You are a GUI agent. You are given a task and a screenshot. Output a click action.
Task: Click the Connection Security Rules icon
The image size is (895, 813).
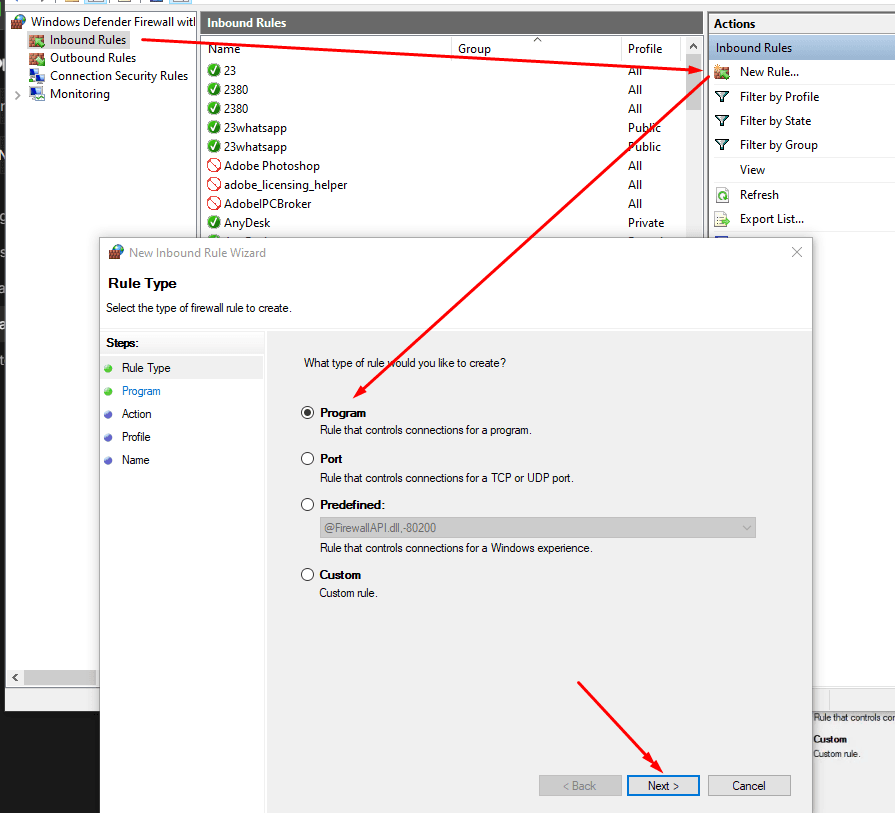(x=37, y=76)
